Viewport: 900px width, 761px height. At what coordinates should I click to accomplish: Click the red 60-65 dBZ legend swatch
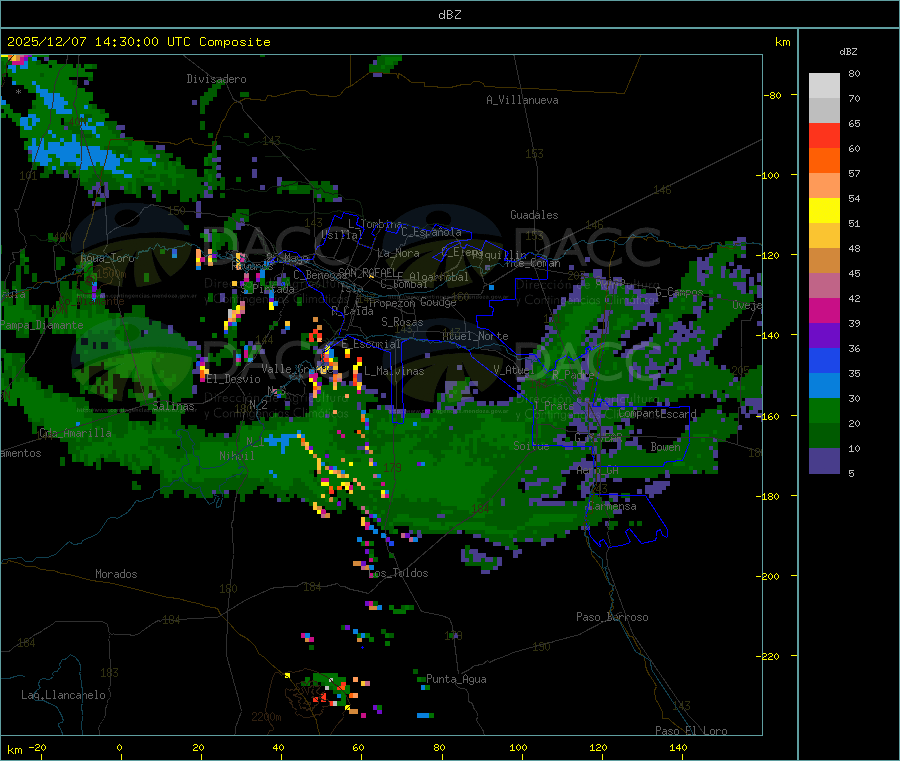[824, 135]
